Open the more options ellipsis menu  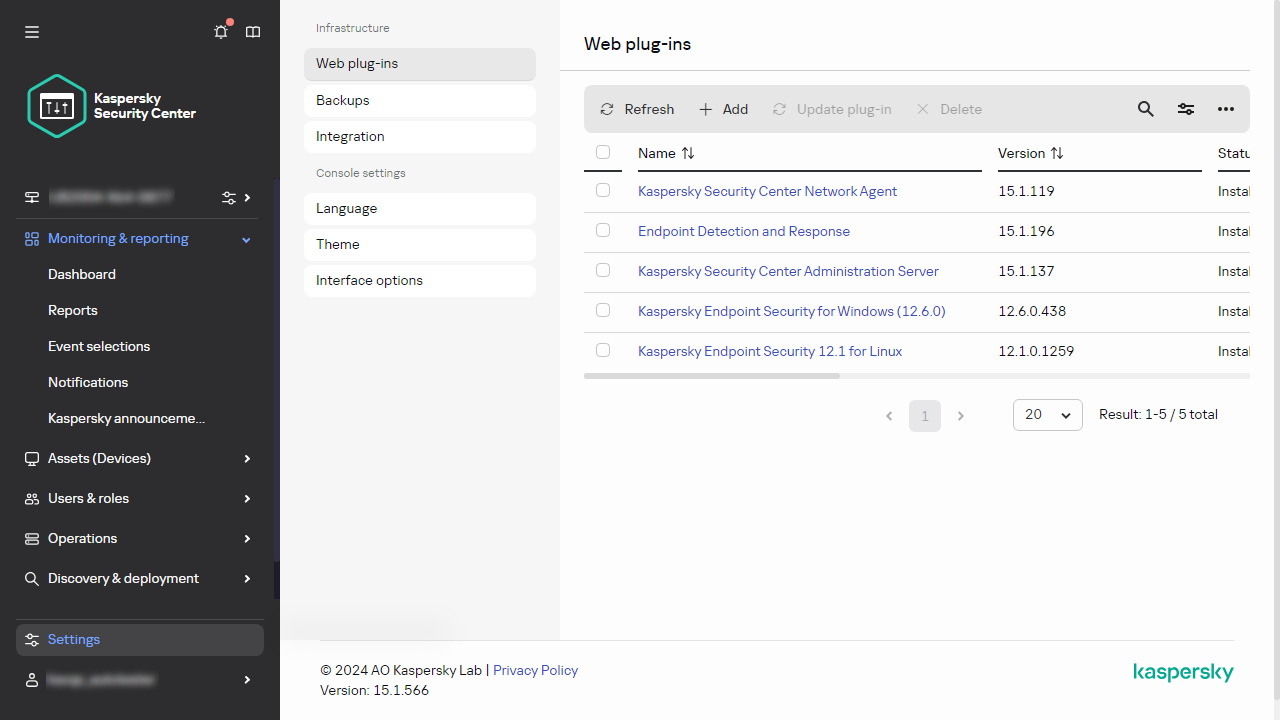[x=1226, y=109]
